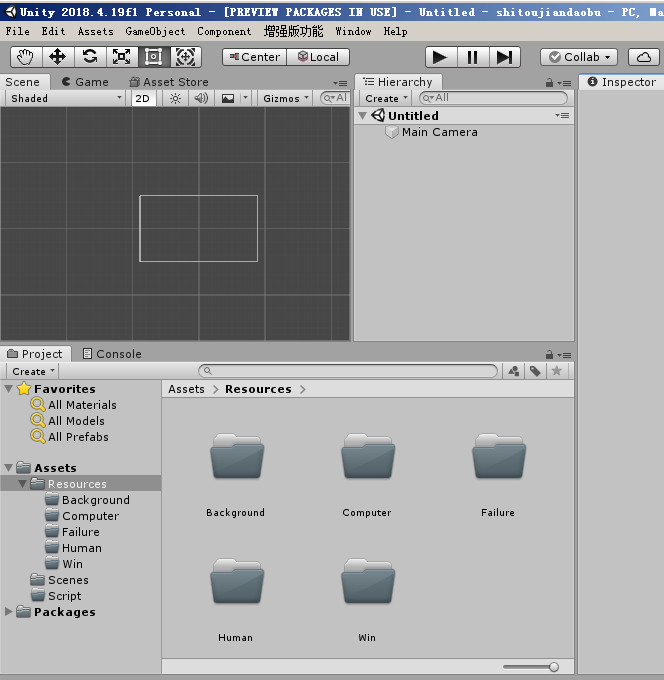664x680 pixels.
Task: Click Search by Type icon
Action: click(x=514, y=371)
